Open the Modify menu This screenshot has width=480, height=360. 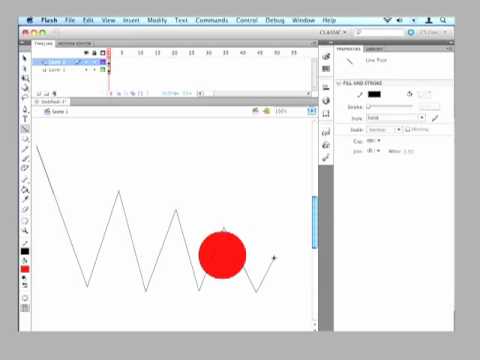coord(157,20)
